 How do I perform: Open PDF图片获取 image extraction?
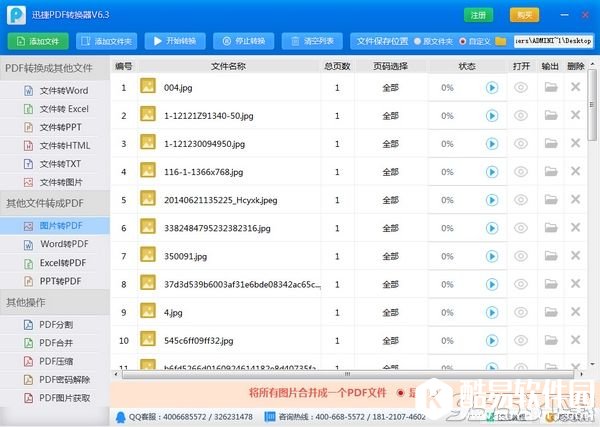[x=55, y=398]
